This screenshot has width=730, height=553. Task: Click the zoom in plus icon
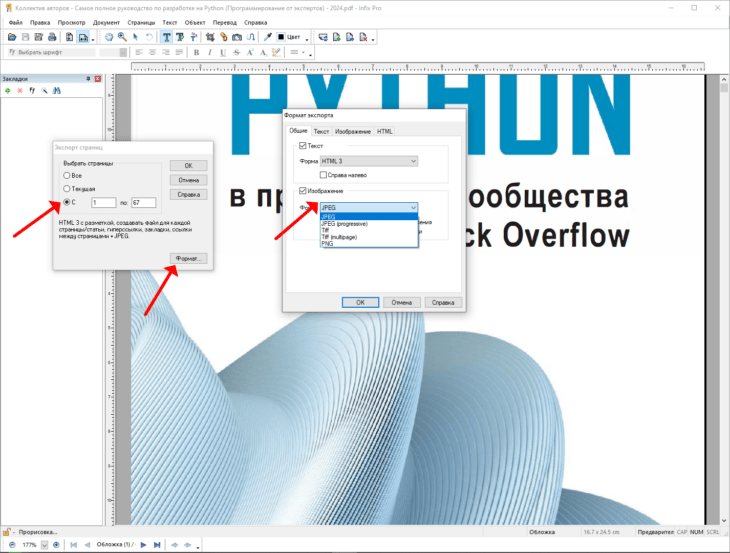pyautogui.click(x=56, y=545)
